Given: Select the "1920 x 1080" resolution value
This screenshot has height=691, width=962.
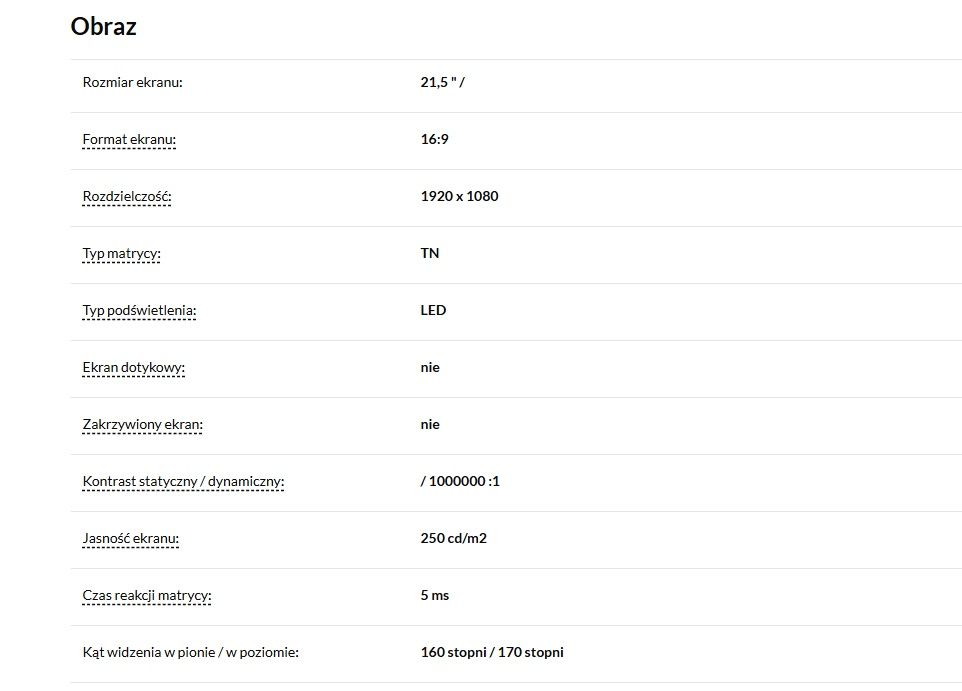Looking at the screenshot, I should tap(459, 196).
